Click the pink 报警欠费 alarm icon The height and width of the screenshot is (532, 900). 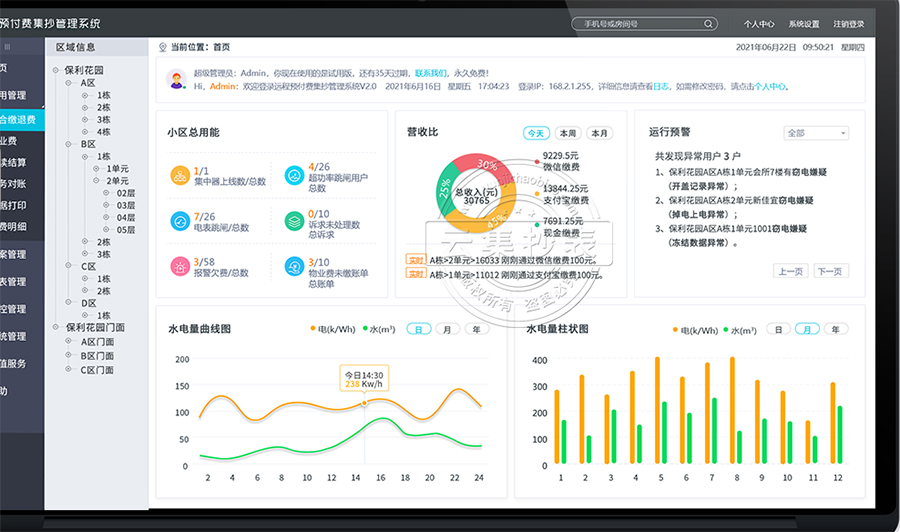[179, 266]
